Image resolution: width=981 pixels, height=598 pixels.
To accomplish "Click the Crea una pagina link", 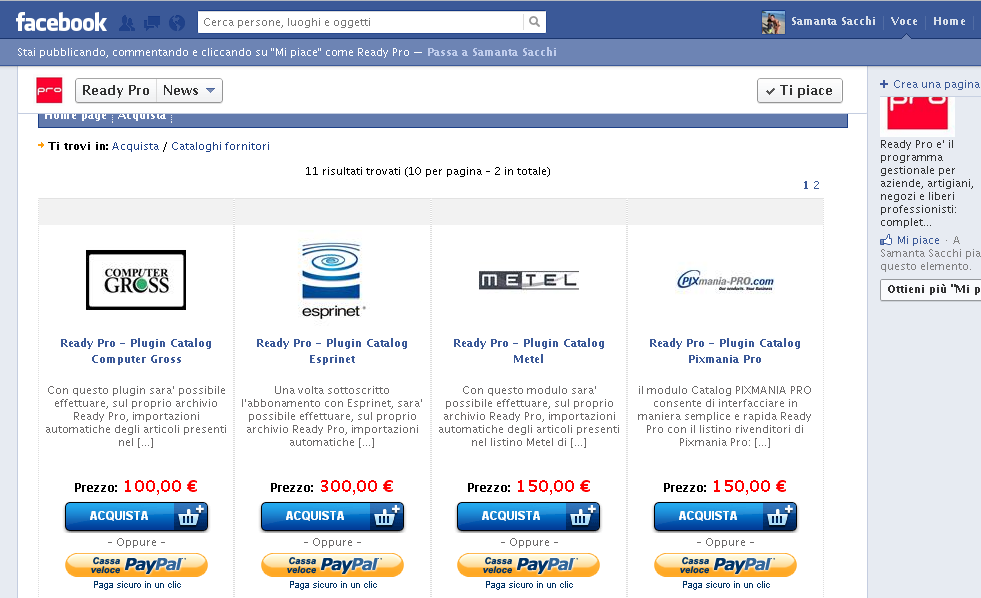I will pyautogui.click(x=937, y=84).
